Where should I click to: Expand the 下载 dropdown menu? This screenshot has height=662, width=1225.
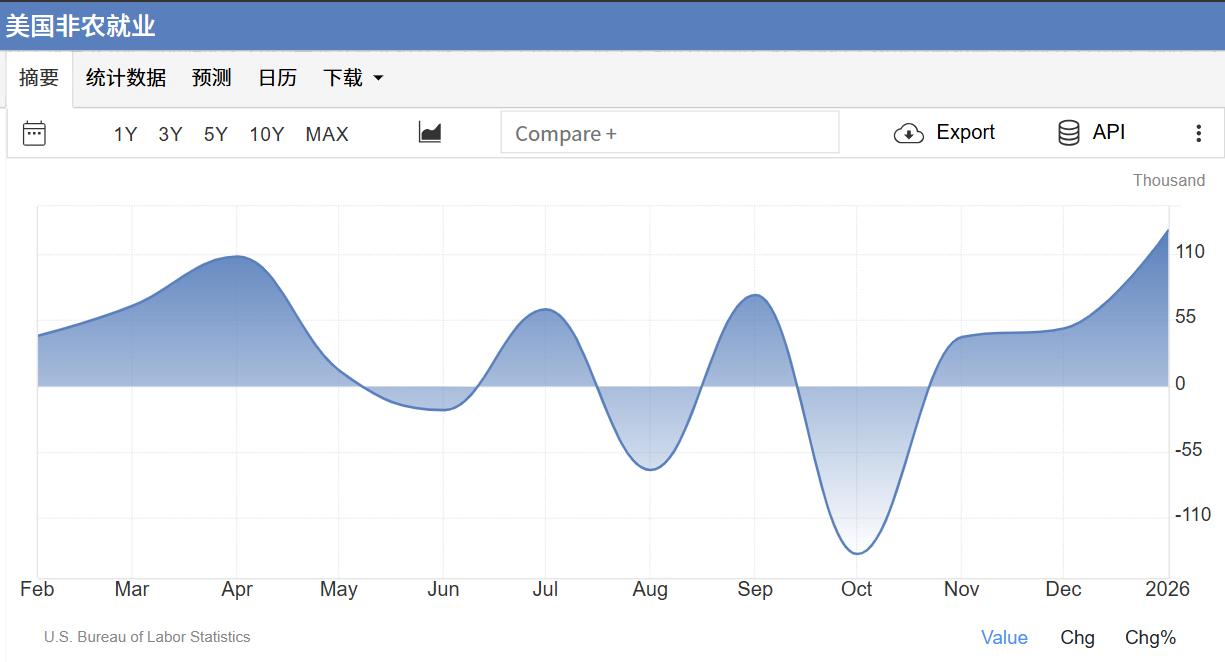pyautogui.click(x=353, y=78)
